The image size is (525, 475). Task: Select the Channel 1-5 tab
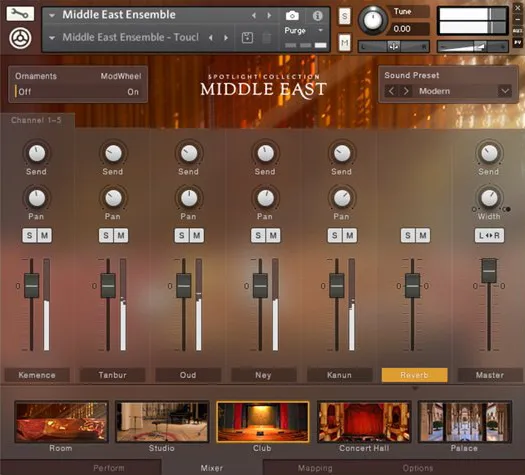[x=36, y=121]
